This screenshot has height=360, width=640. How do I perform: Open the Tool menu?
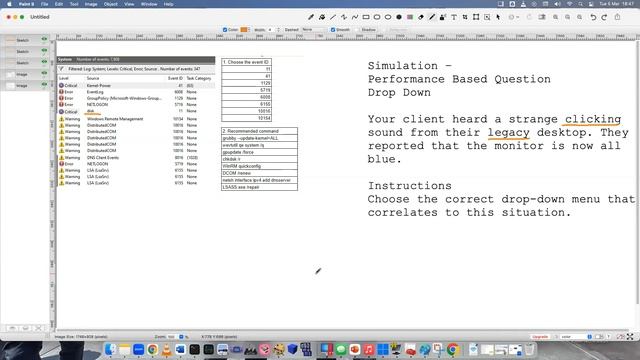click(74, 4)
